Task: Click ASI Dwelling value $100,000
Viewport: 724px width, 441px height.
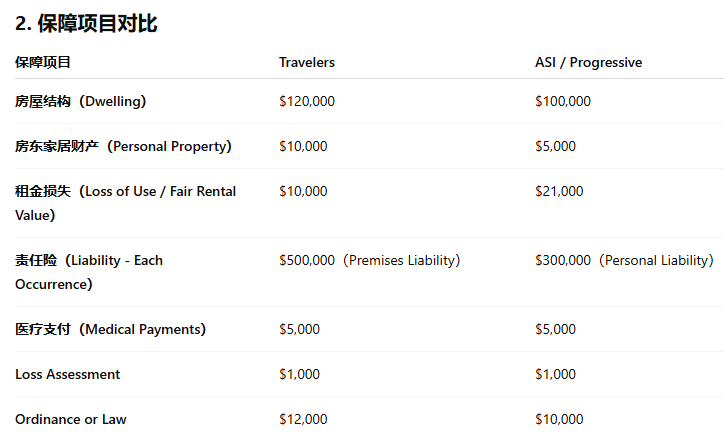Action: 563,101
